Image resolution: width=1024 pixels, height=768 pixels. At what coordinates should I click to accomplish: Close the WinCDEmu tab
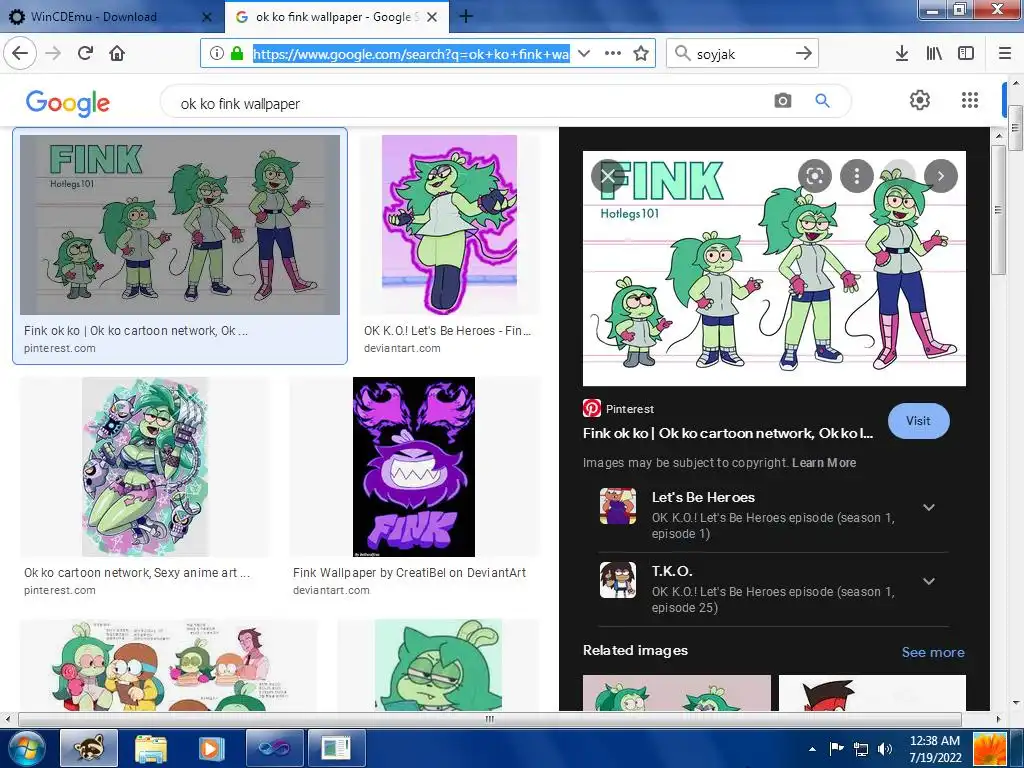click(207, 17)
